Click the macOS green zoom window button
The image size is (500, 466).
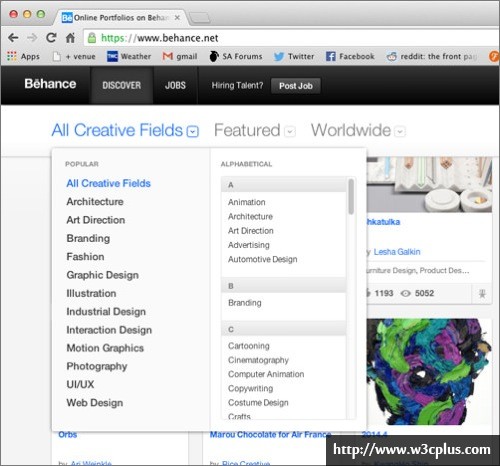click(41, 14)
